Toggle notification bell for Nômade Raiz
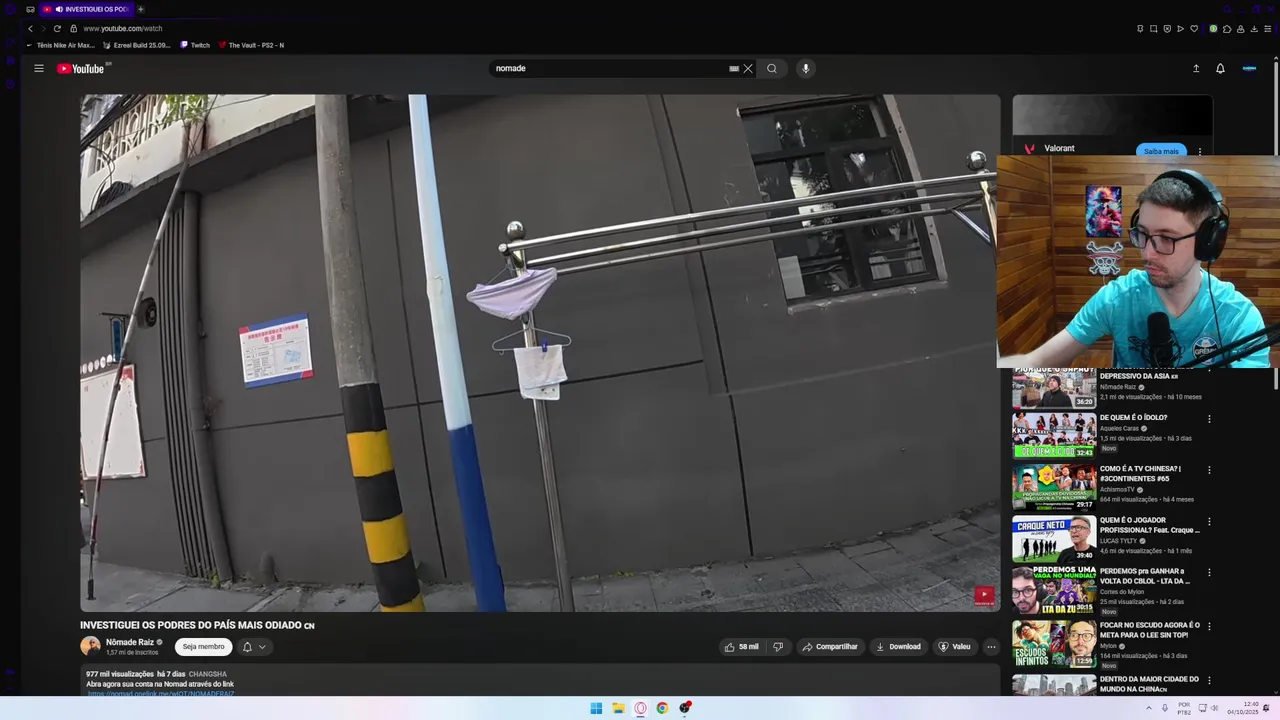 click(247, 647)
